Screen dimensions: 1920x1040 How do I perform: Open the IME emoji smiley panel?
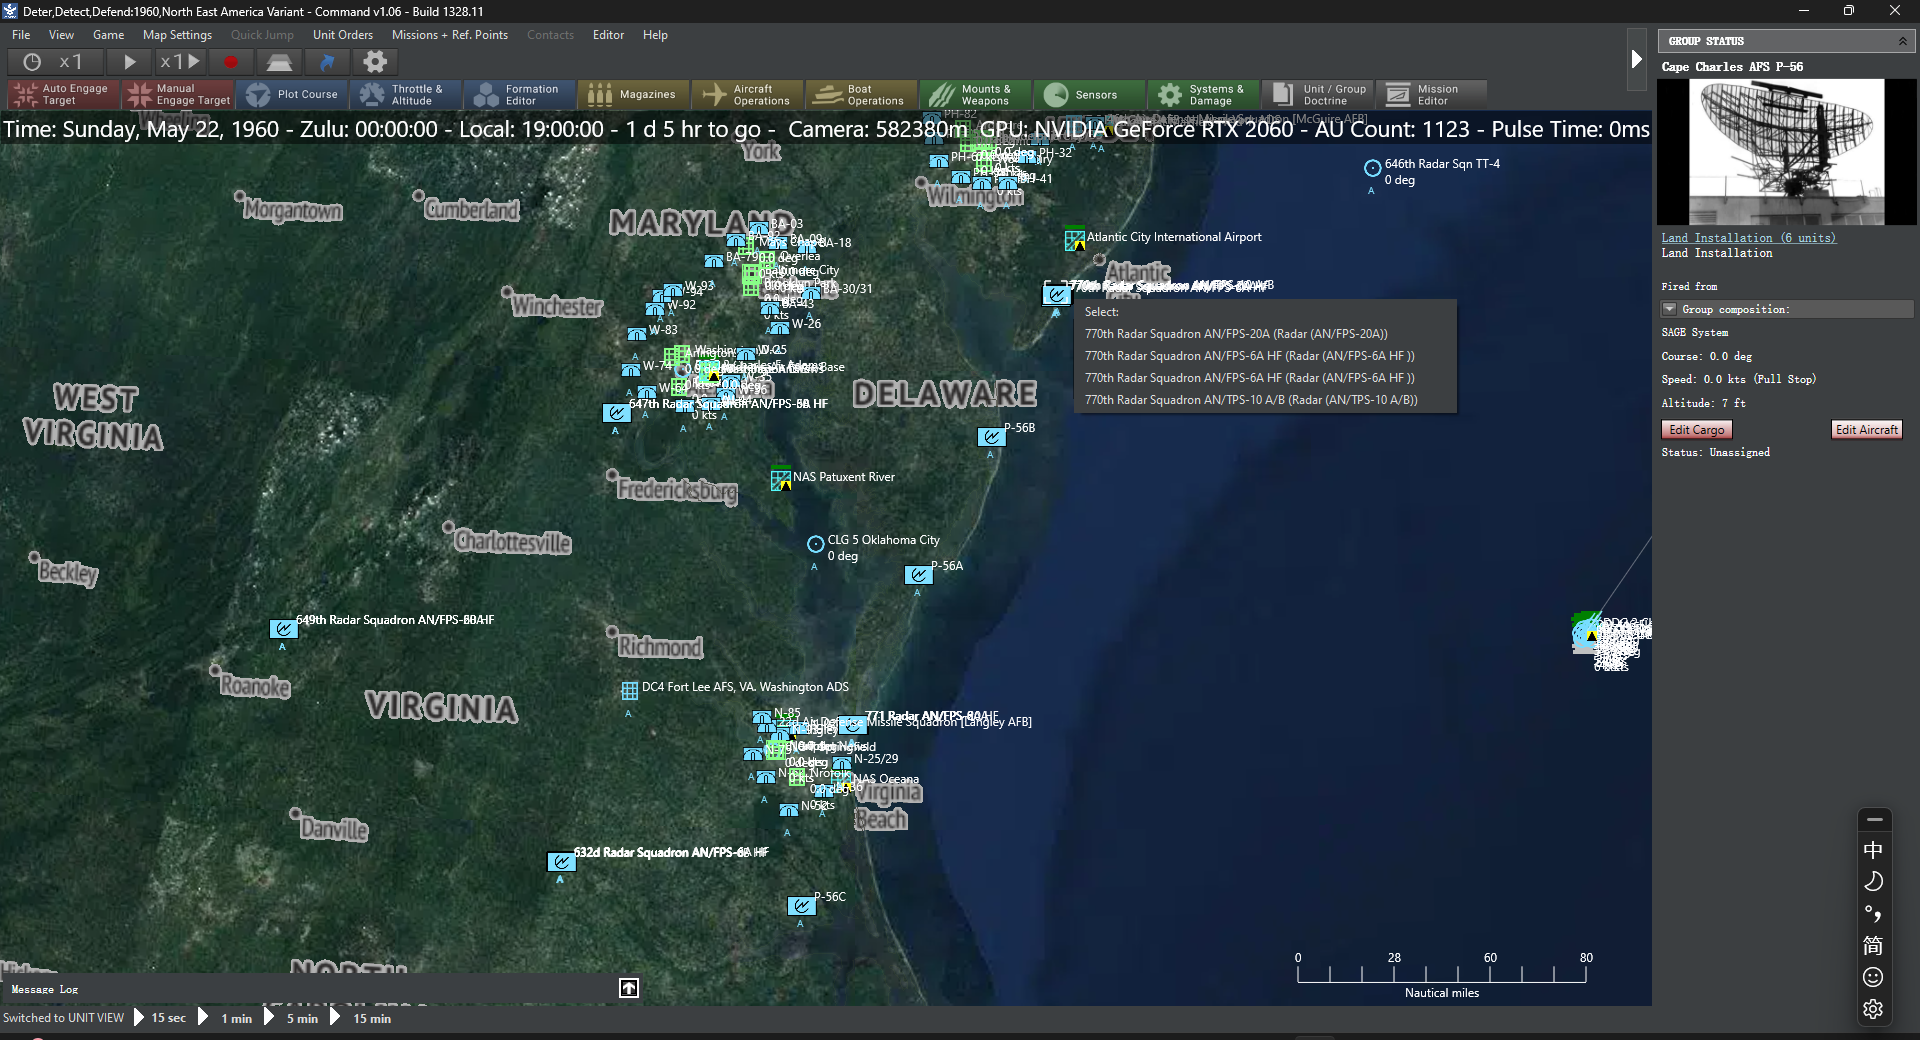(1873, 977)
